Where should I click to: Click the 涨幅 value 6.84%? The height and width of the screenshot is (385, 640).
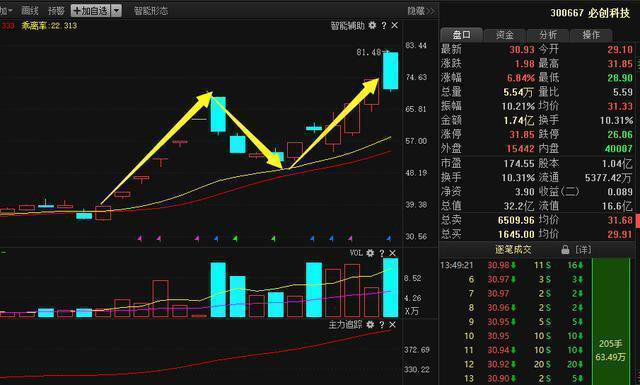(x=521, y=78)
